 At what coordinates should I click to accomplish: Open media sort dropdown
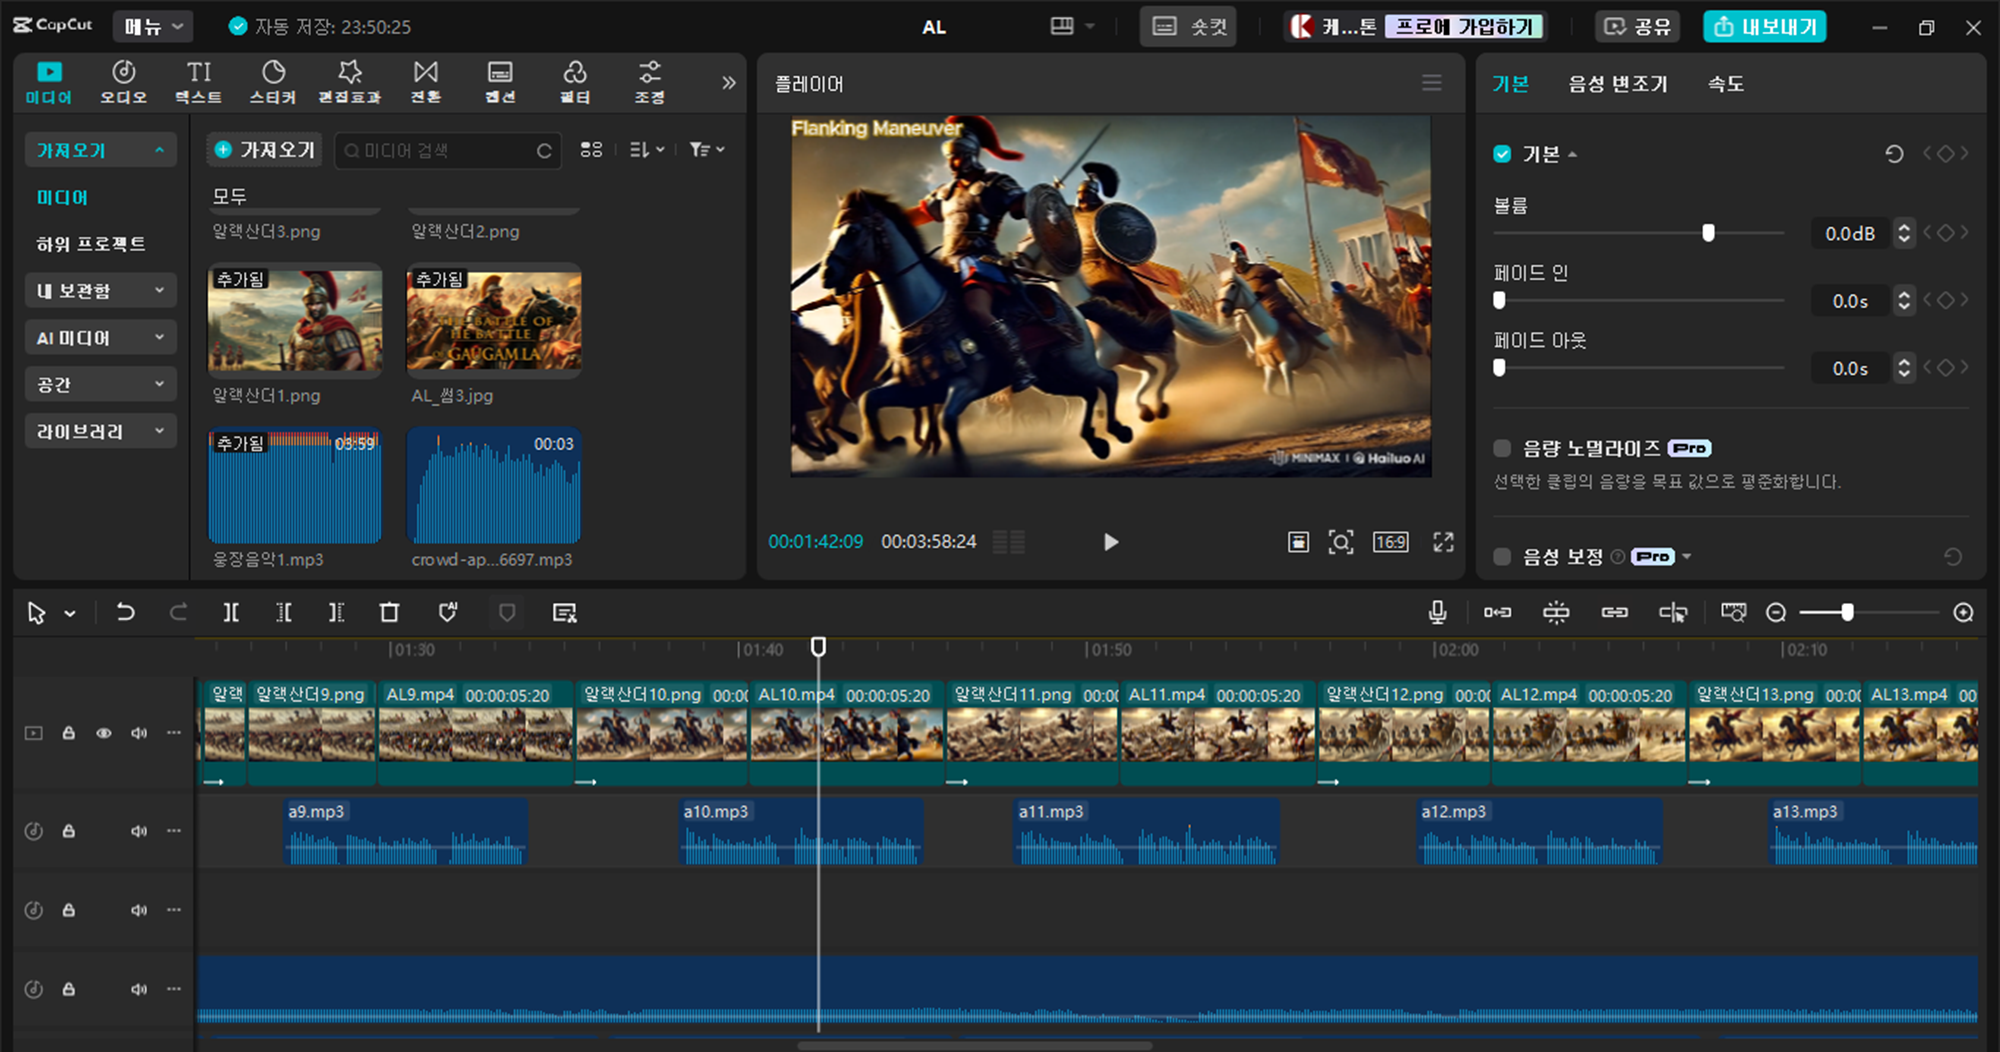pos(647,150)
